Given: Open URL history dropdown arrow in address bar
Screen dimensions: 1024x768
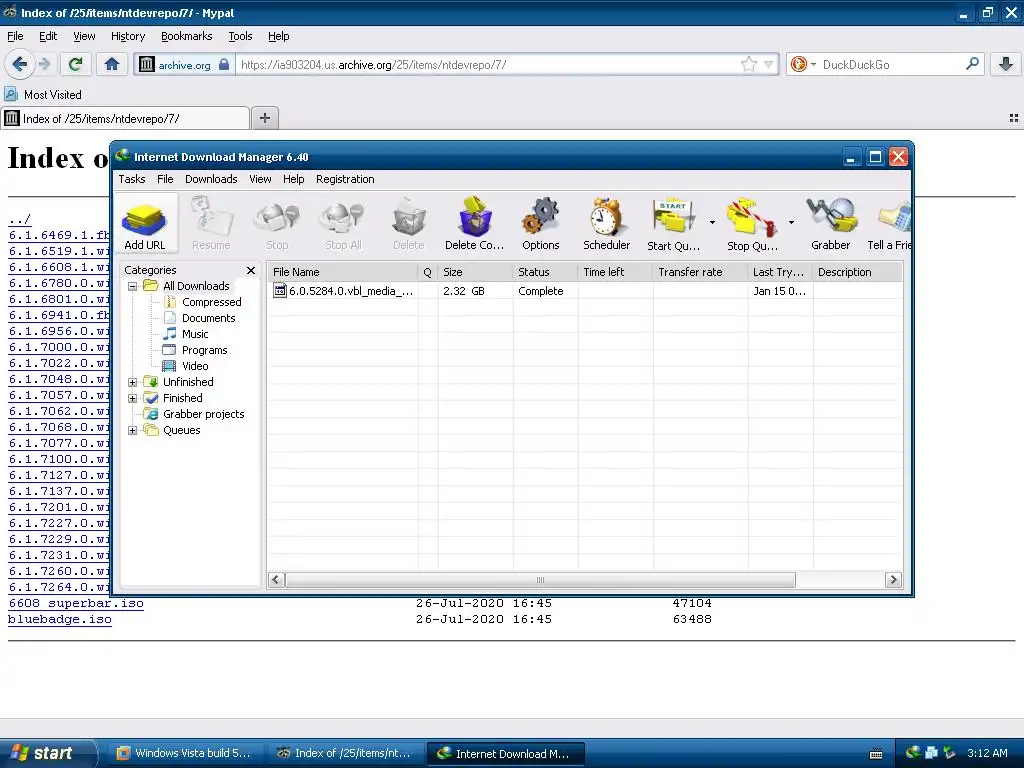Looking at the screenshot, I should pyautogui.click(x=769, y=64).
